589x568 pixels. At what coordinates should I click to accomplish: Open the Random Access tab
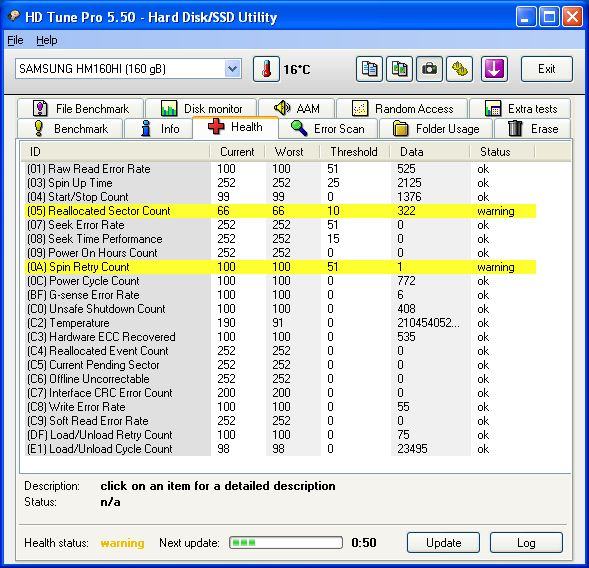tap(402, 109)
